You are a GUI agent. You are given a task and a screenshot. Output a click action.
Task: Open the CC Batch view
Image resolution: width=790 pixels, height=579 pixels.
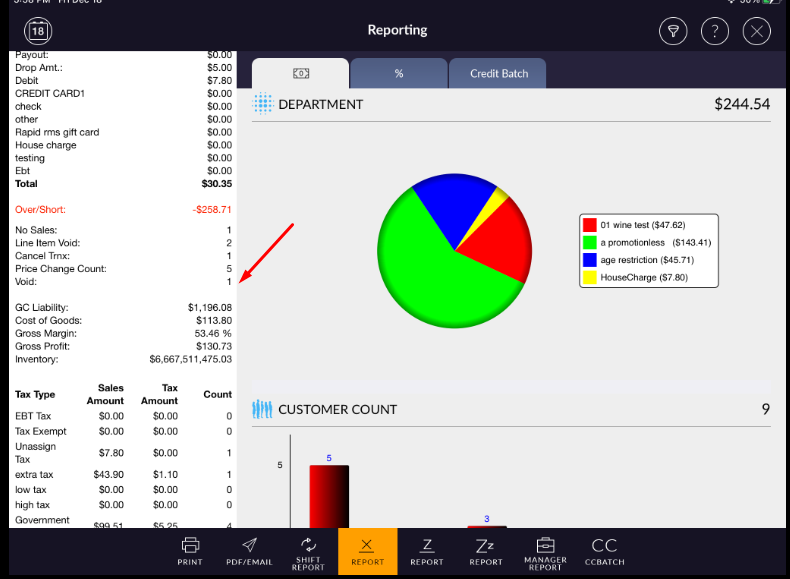pos(604,552)
